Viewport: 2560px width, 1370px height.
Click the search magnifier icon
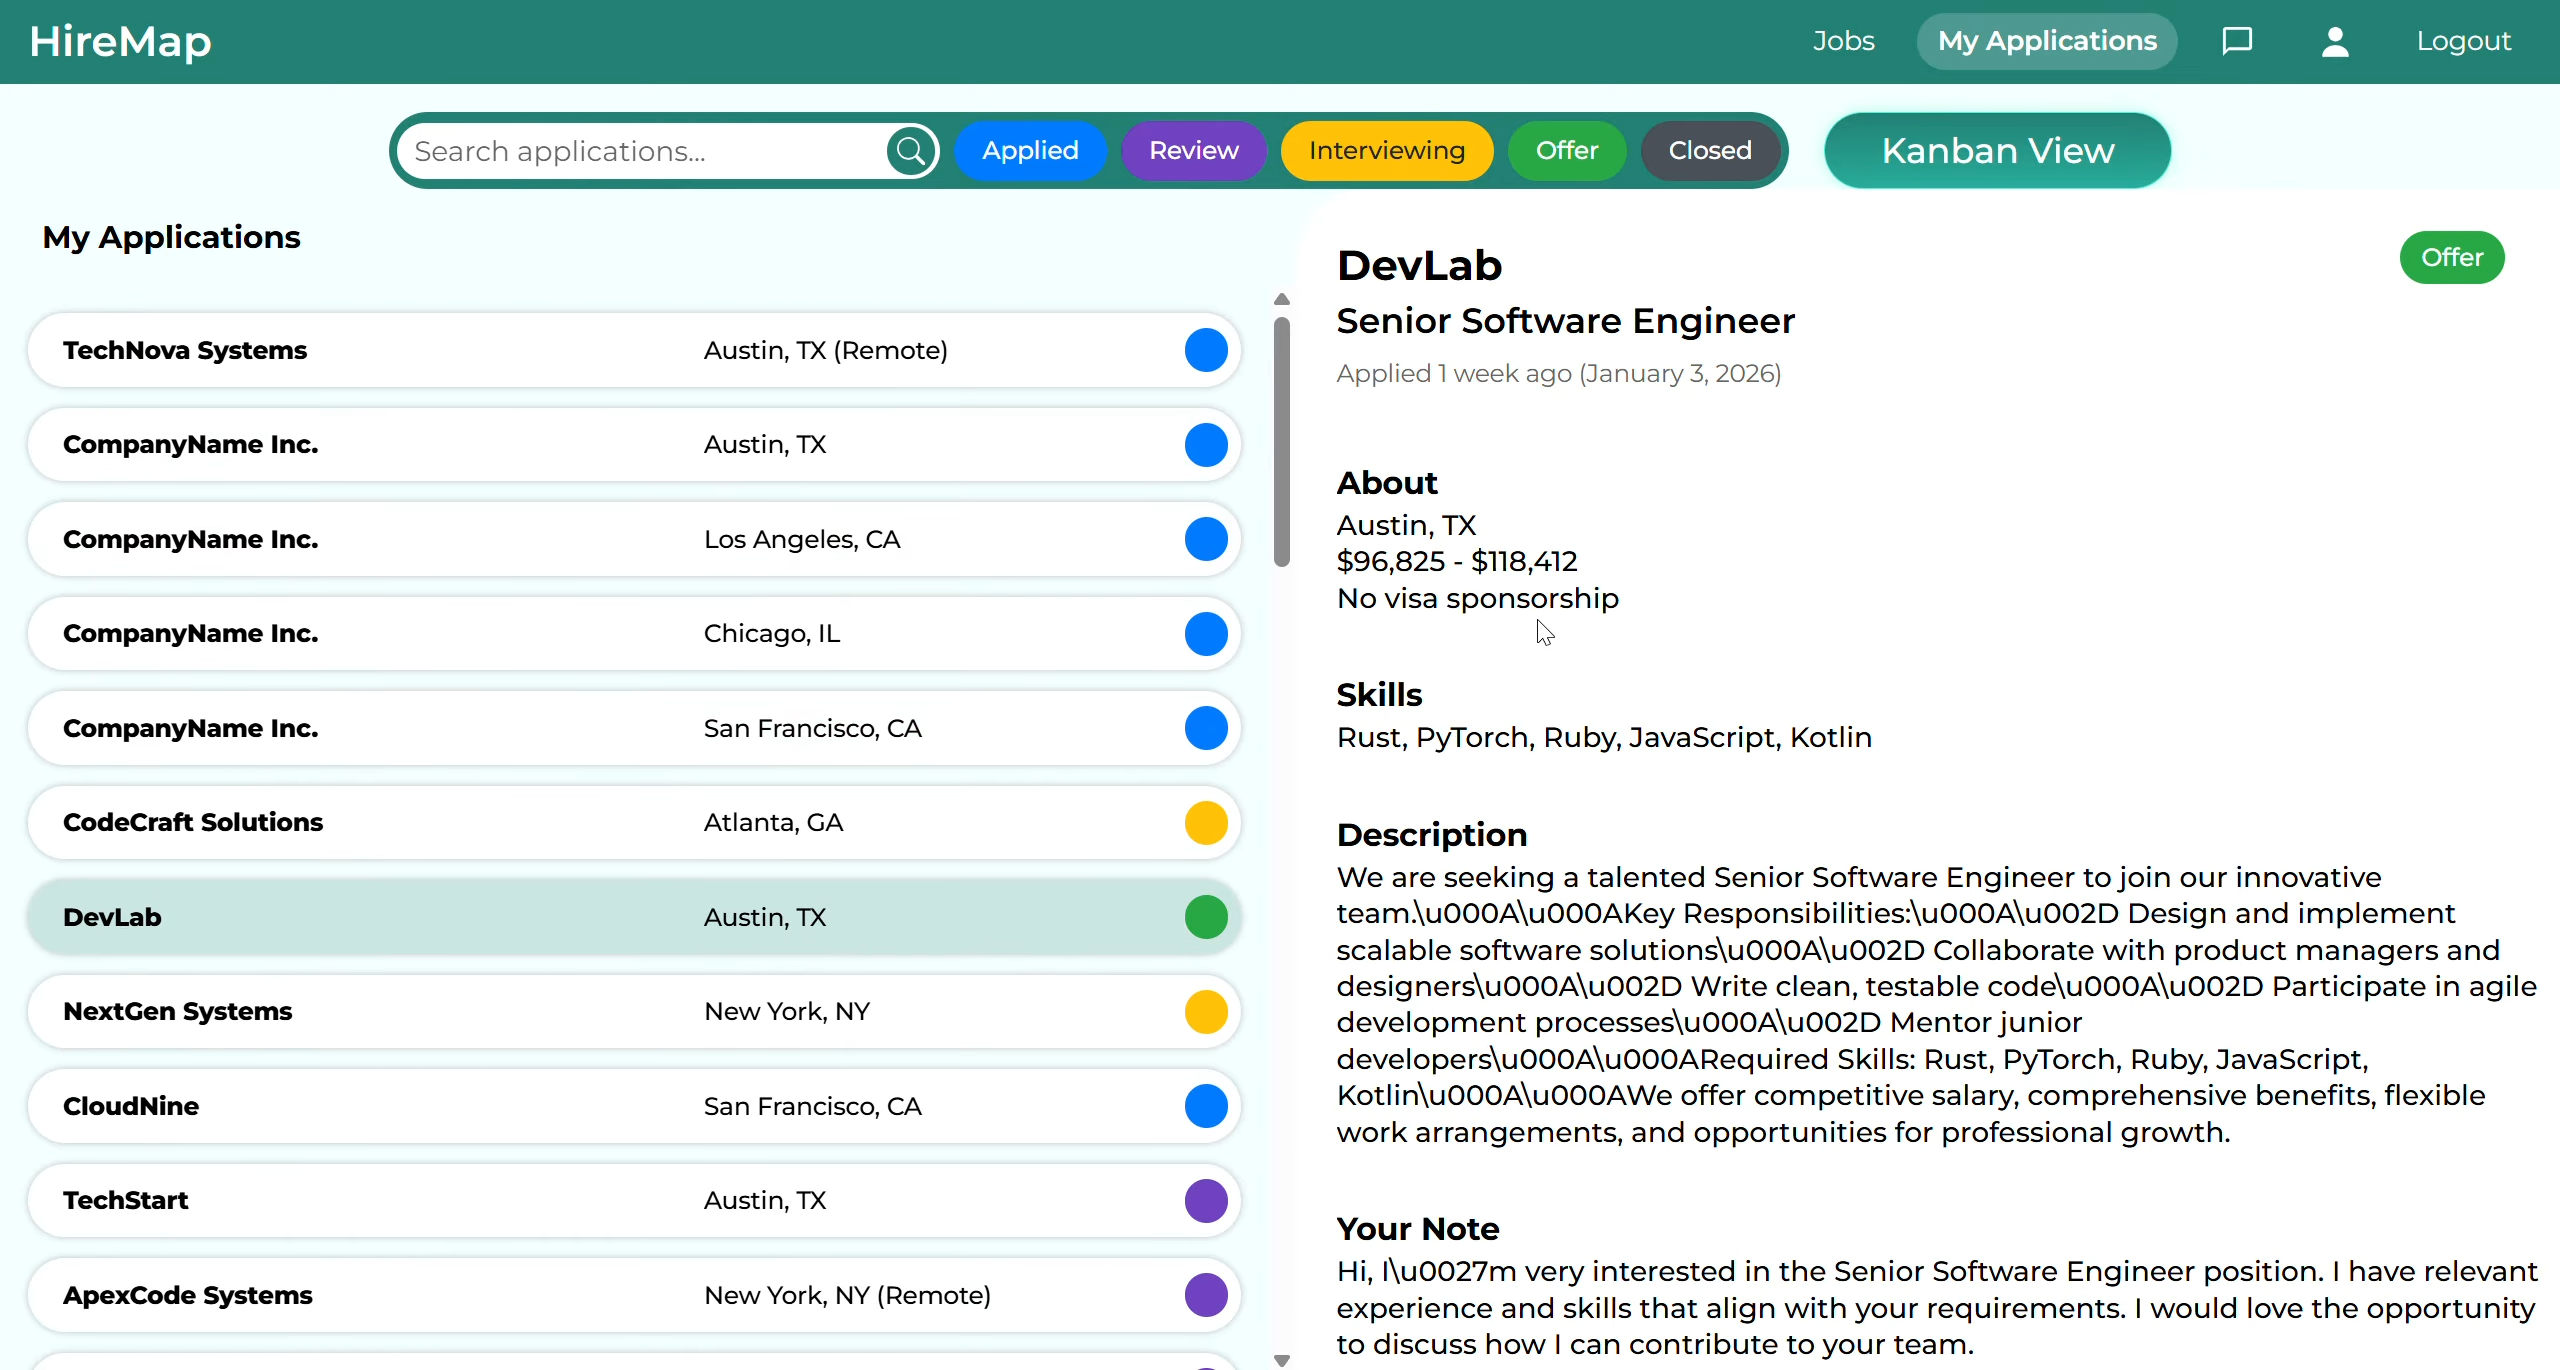(911, 151)
